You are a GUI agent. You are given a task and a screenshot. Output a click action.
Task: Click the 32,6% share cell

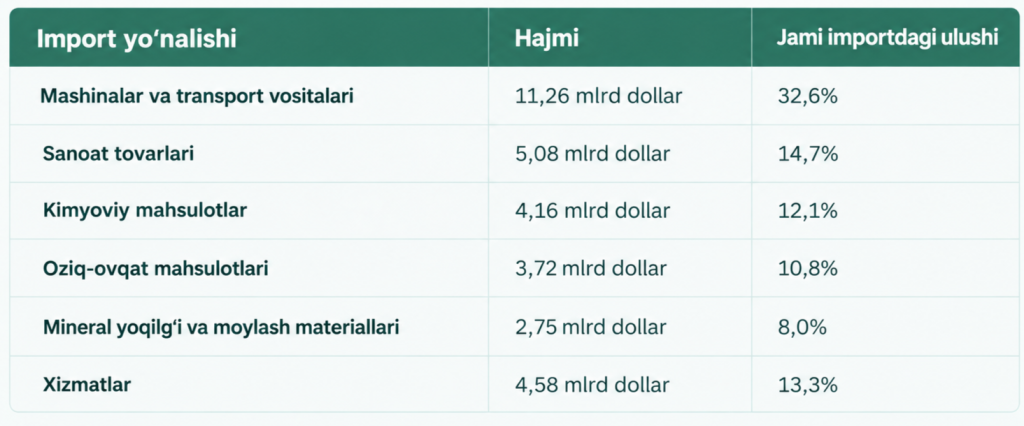pos(808,97)
